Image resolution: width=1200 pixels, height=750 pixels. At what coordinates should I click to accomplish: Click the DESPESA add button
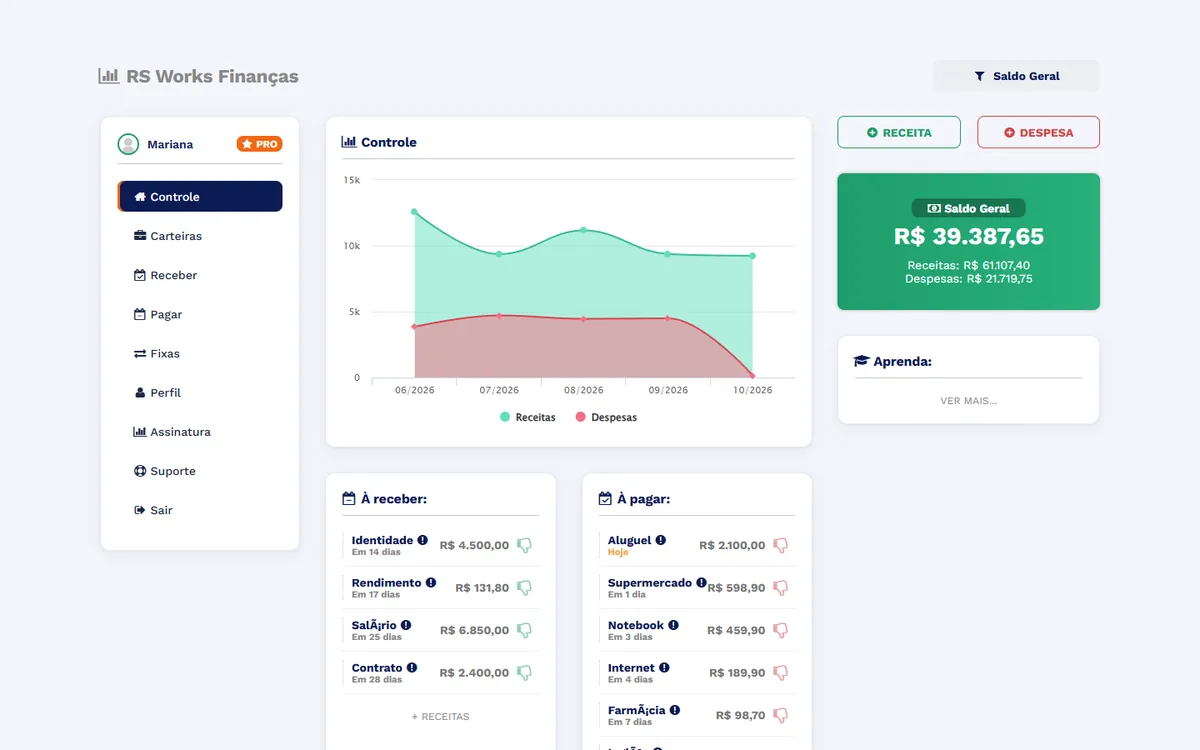click(x=1038, y=132)
